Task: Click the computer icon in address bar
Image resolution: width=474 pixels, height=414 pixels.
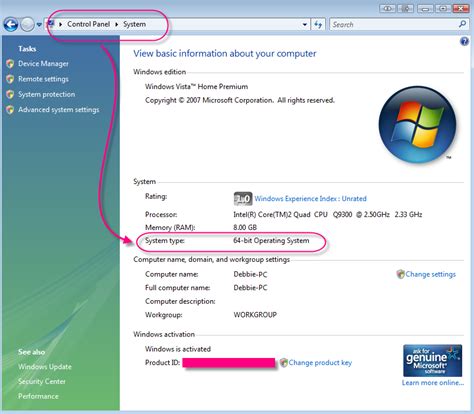Action: pos(51,24)
